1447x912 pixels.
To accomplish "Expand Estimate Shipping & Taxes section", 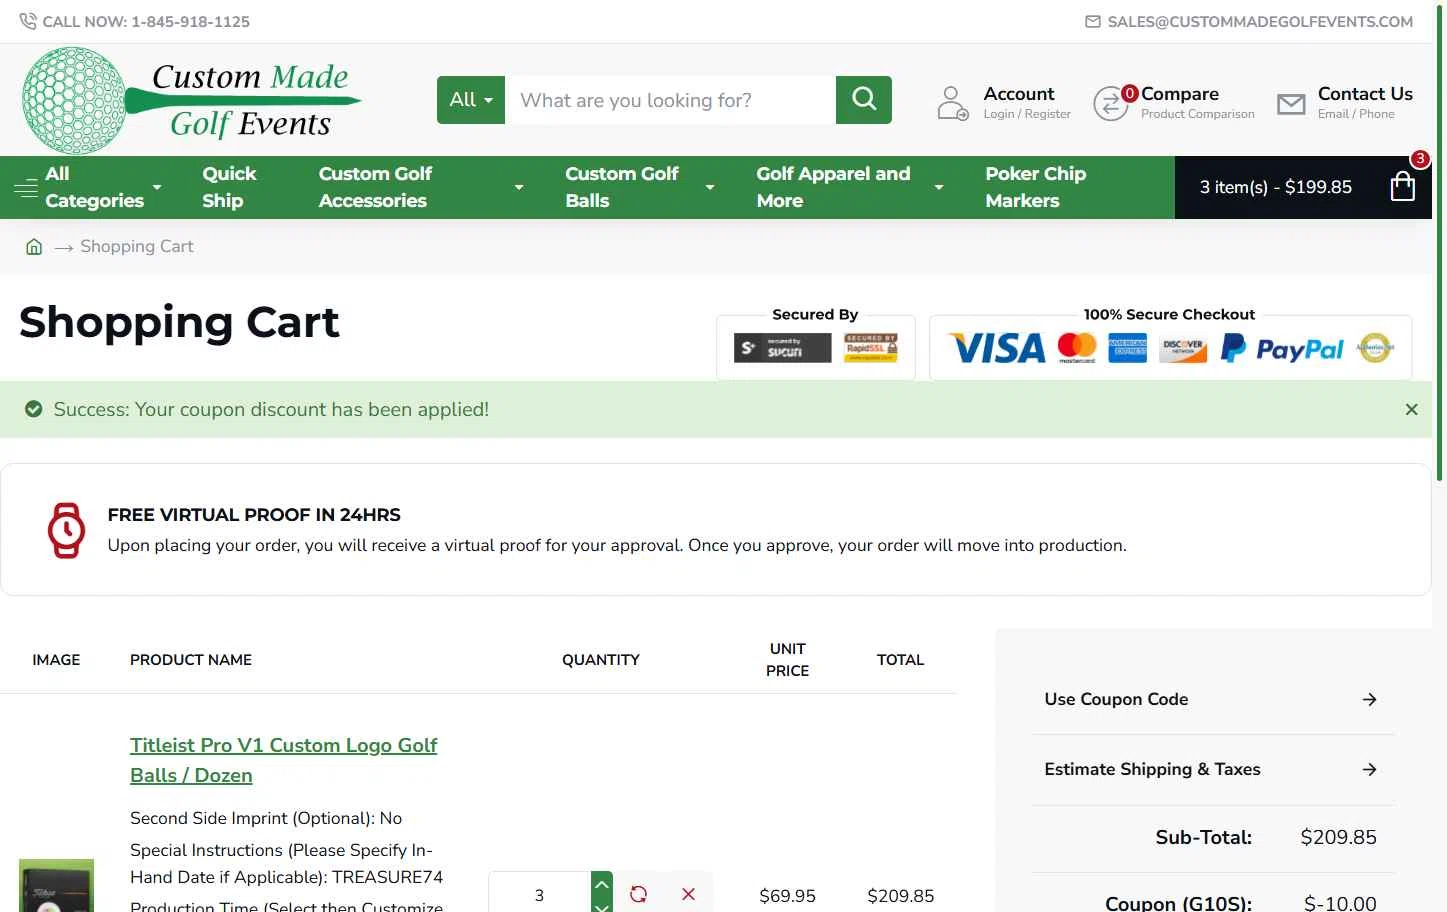I will (x=1212, y=770).
